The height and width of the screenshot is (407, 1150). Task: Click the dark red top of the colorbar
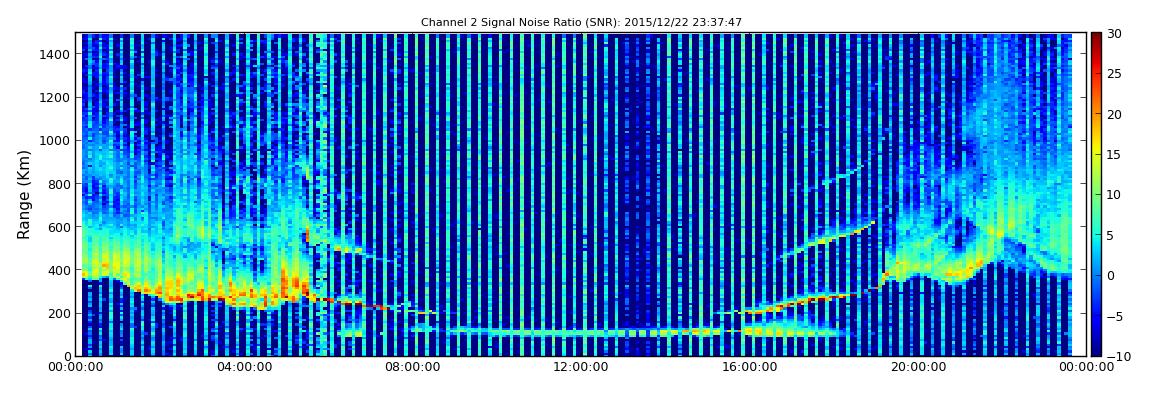(x=1096, y=39)
